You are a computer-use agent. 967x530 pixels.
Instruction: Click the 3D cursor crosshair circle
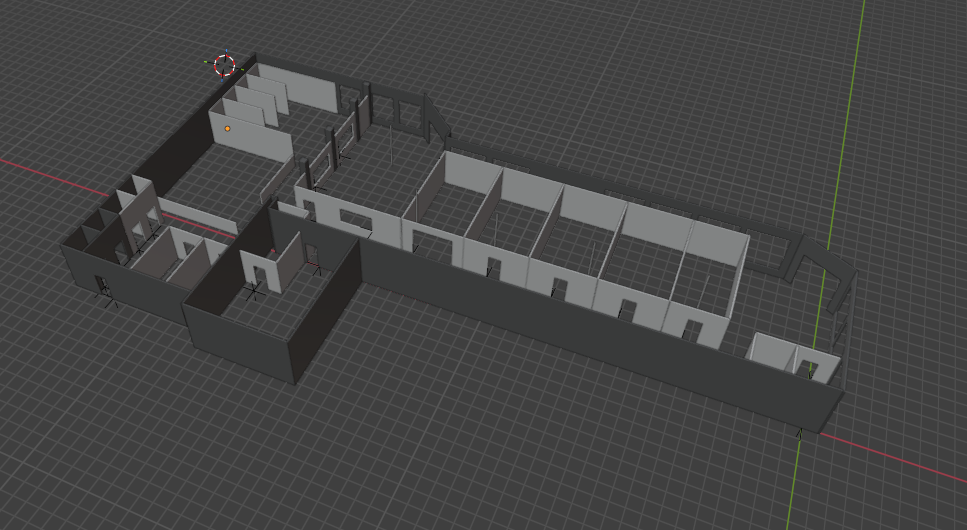pyautogui.click(x=225, y=66)
